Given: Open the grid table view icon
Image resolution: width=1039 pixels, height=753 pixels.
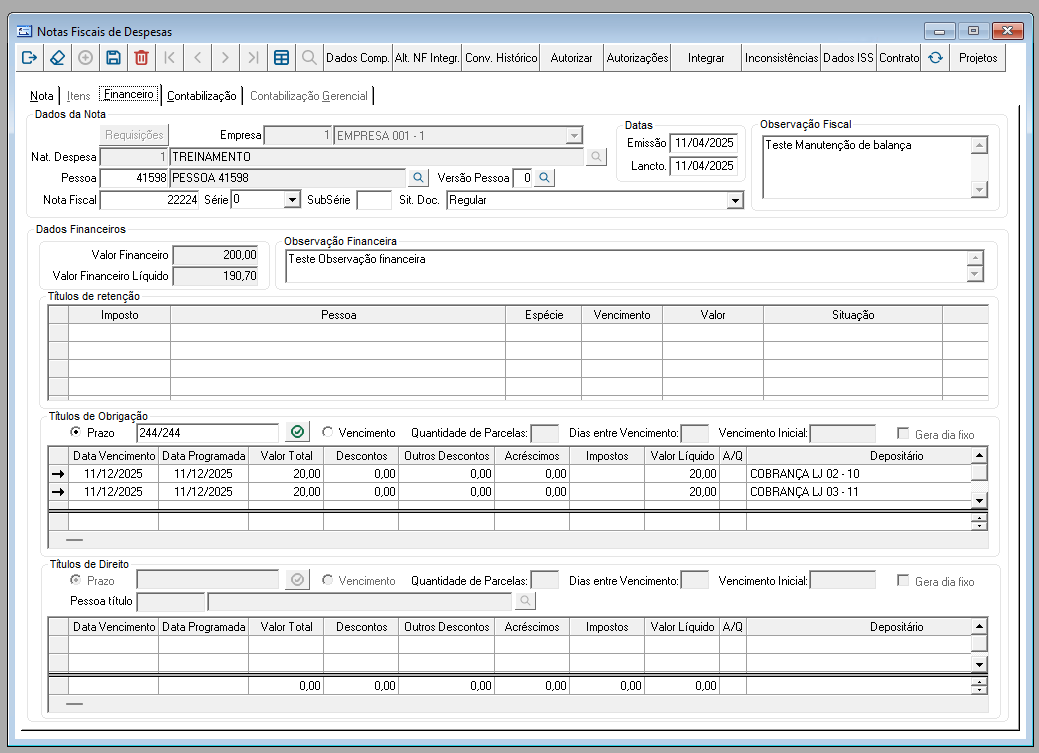Looking at the screenshot, I should pyautogui.click(x=282, y=58).
